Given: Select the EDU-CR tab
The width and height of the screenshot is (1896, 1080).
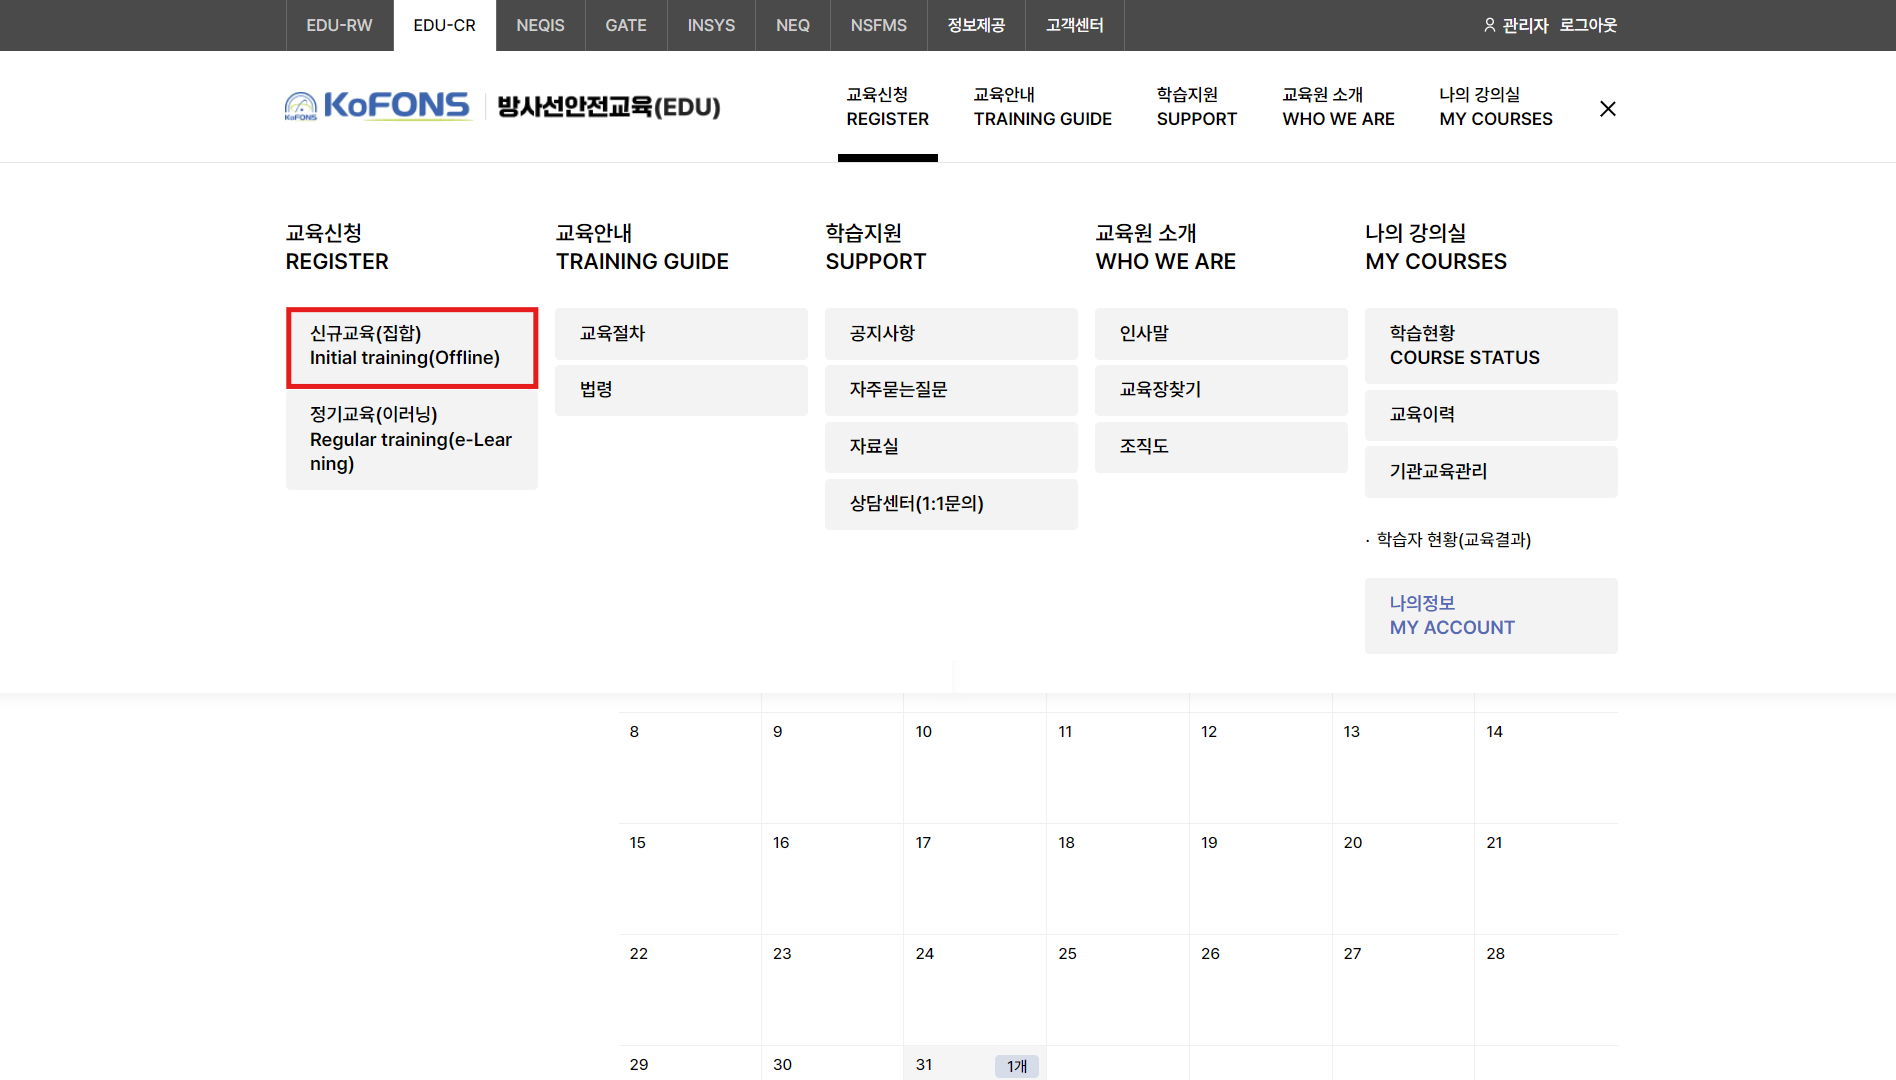Looking at the screenshot, I should [x=444, y=25].
